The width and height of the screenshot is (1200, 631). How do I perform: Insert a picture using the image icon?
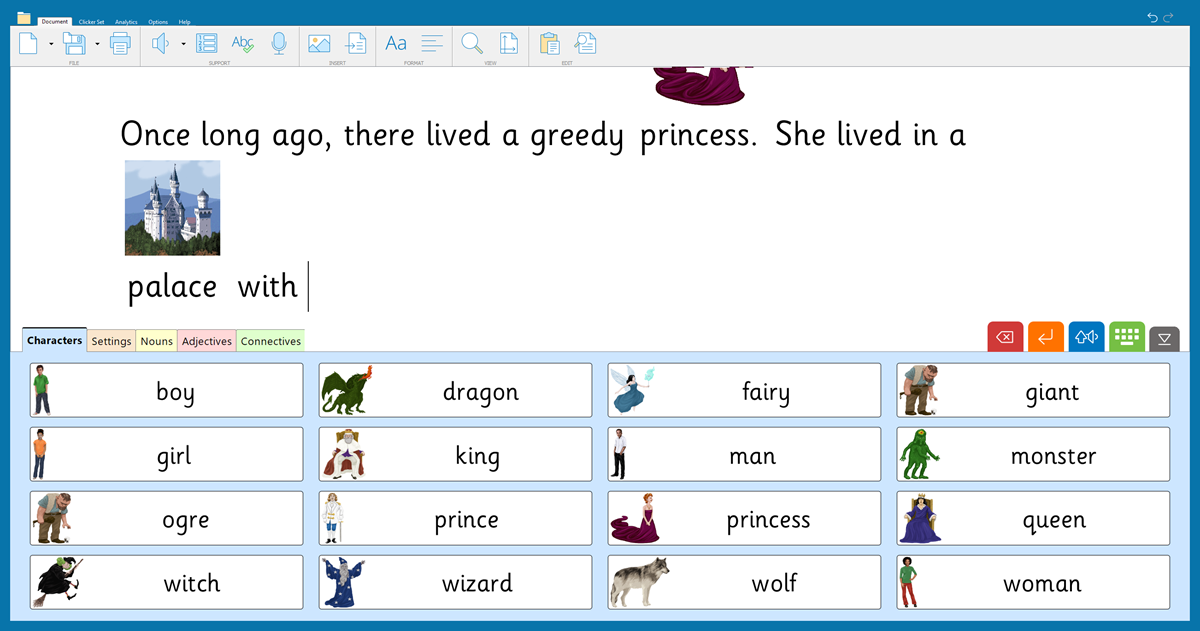(319, 43)
